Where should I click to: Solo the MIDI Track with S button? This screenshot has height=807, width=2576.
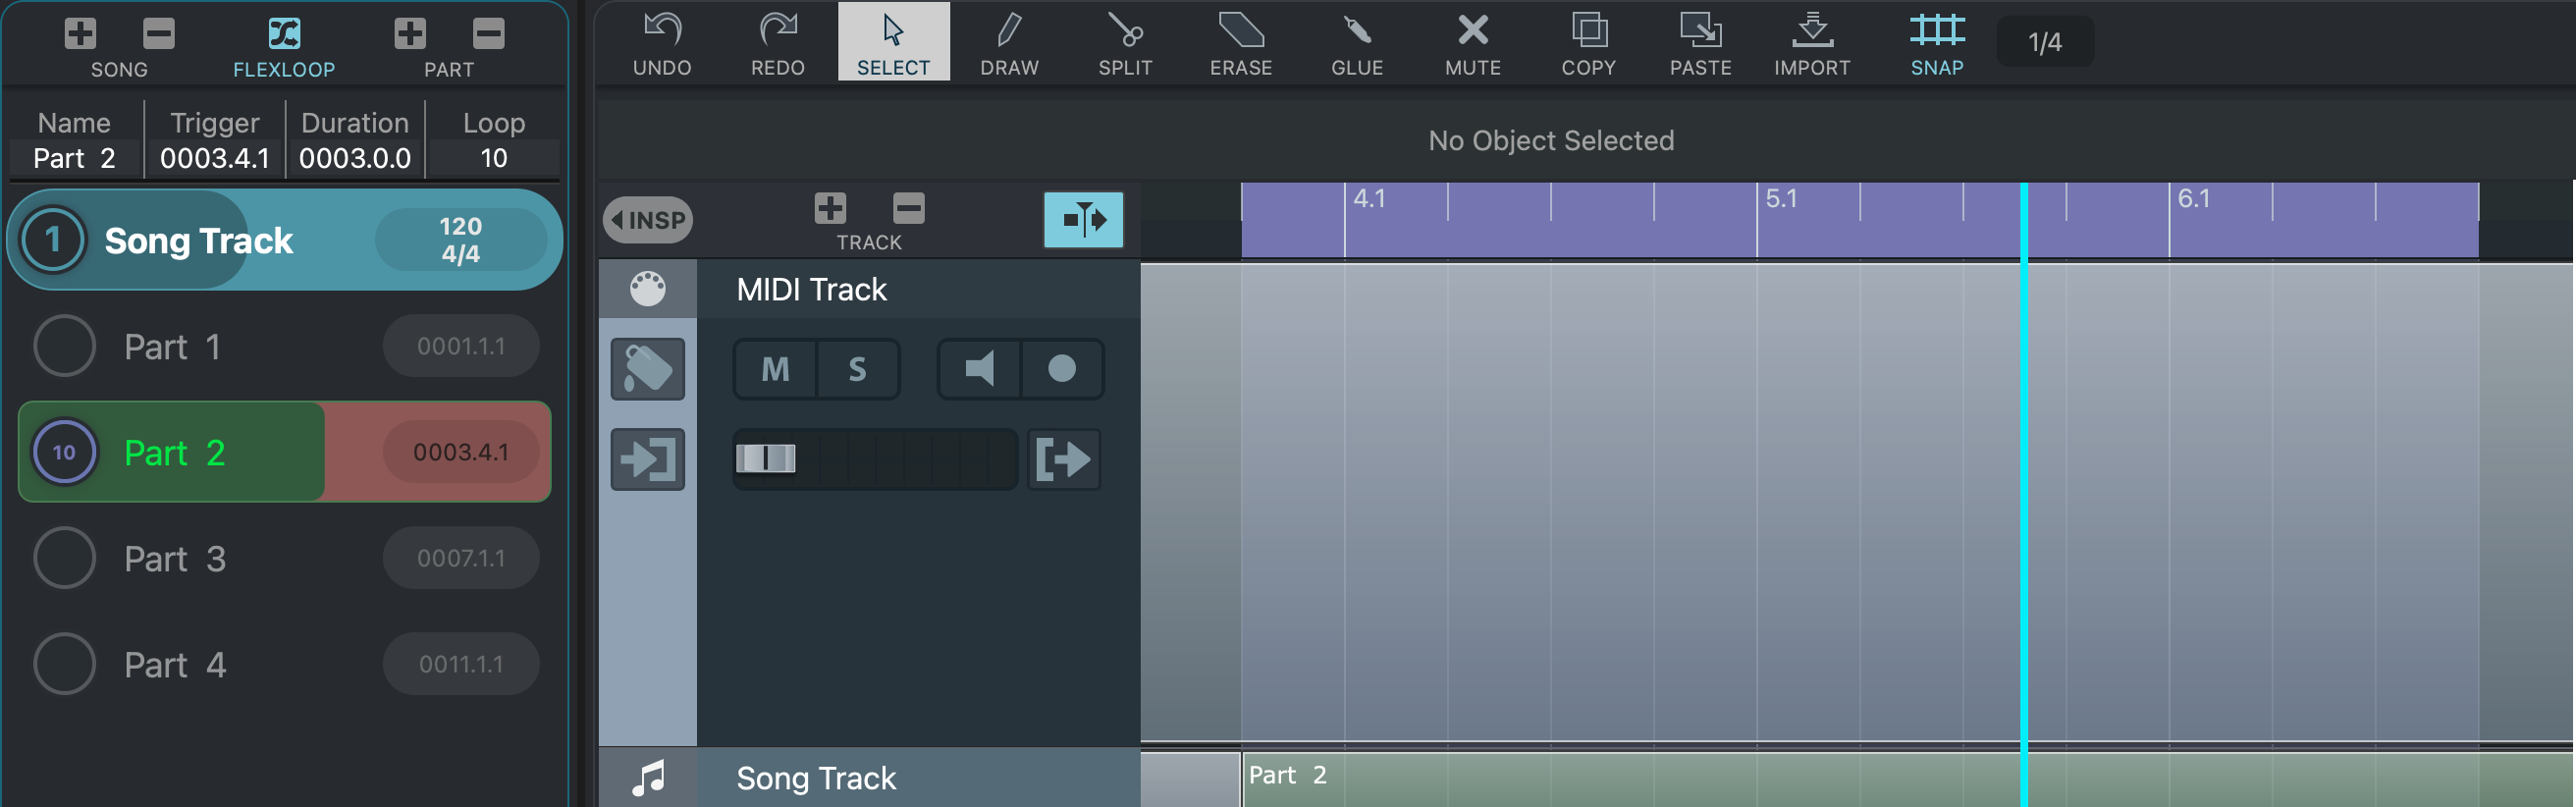pyautogui.click(x=858, y=370)
